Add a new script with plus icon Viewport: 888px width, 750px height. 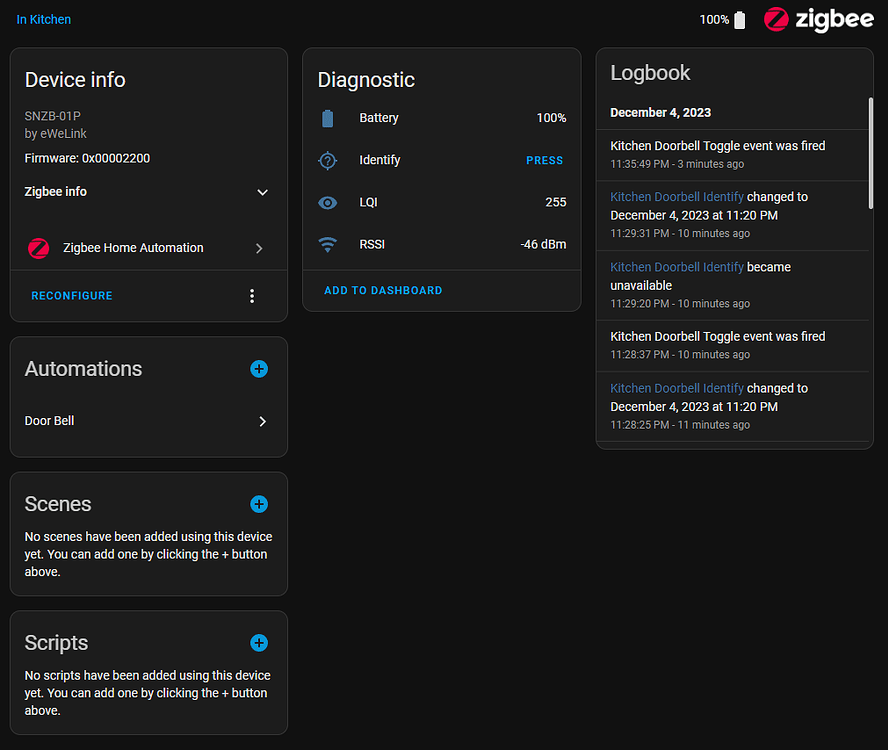tap(259, 643)
